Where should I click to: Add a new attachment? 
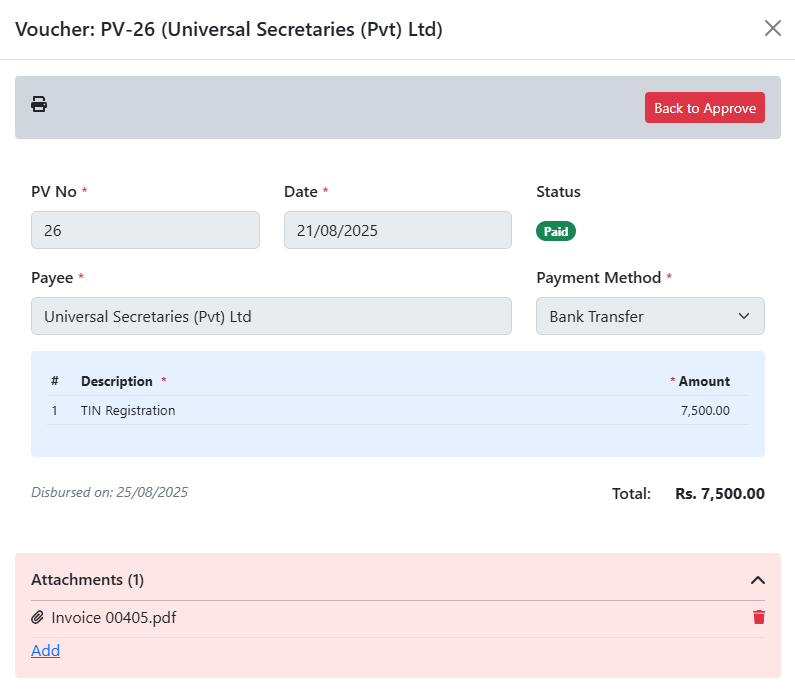point(46,650)
